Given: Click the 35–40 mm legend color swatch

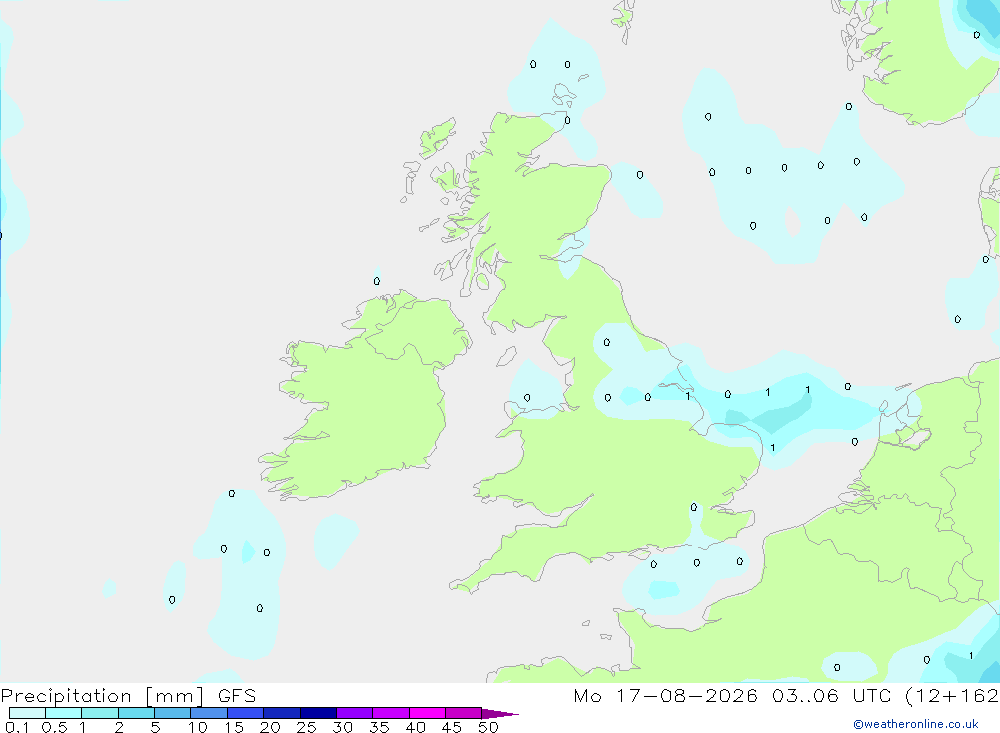Looking at the screenshot, I should [390, 713].
